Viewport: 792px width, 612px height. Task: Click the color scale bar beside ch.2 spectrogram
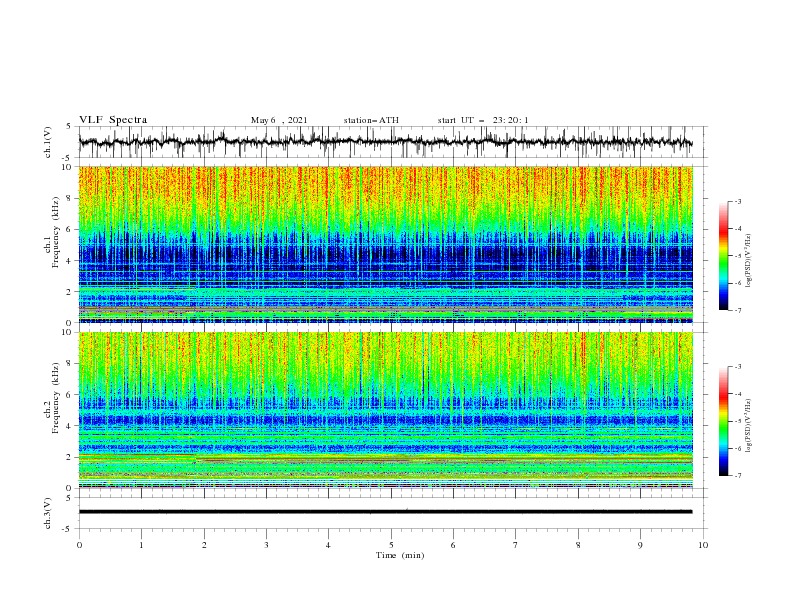(724, 421)
